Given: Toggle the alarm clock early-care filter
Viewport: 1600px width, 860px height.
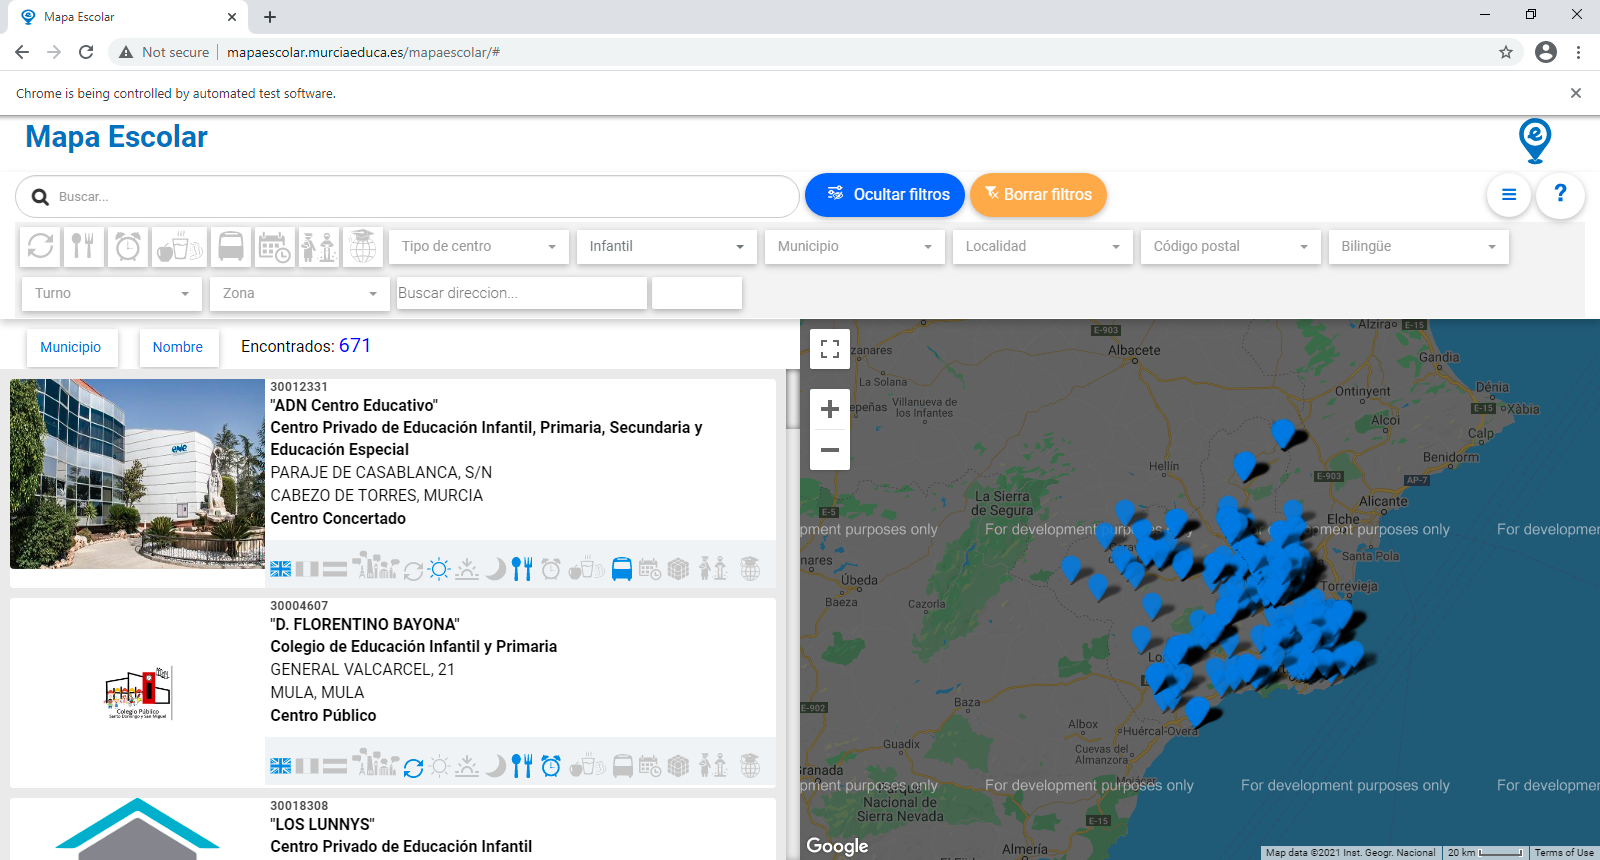Looking at the screenshot, I should point(128,246).
